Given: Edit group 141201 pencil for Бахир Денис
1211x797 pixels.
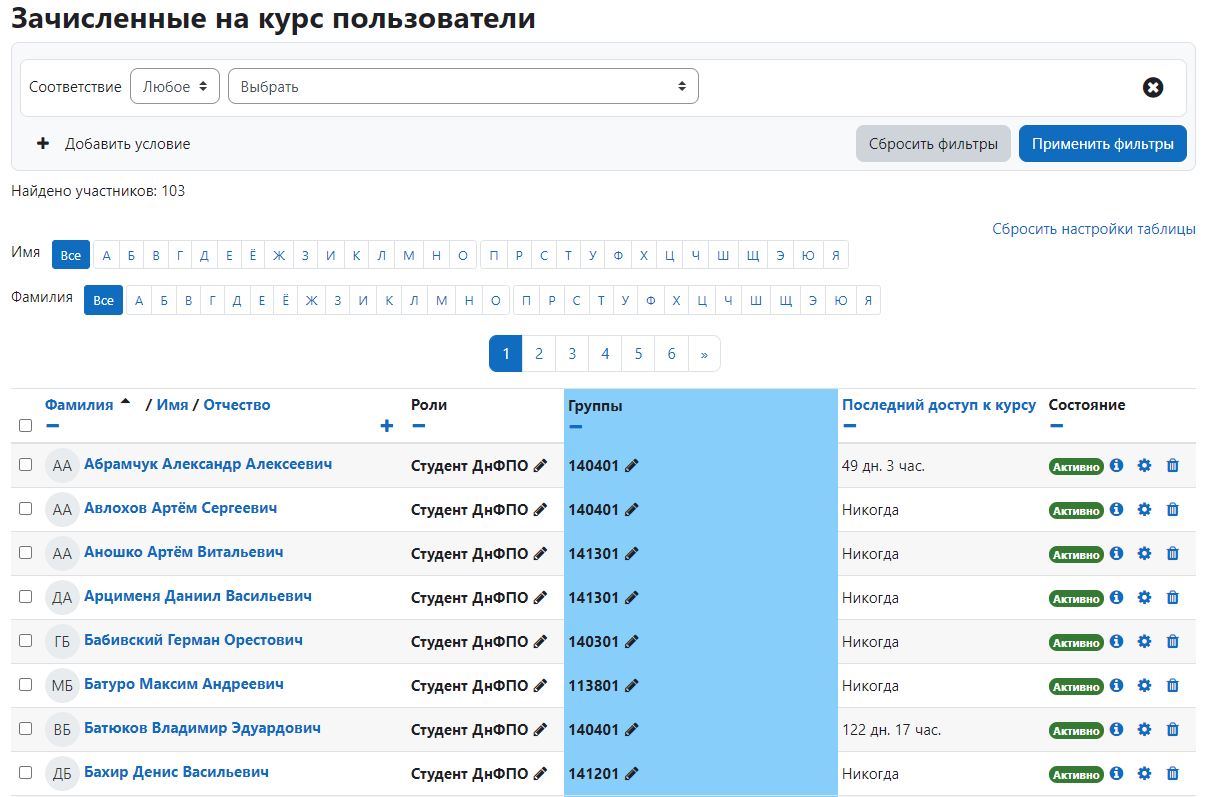Looking at the screenshot, I should click(x=631, y=774).
